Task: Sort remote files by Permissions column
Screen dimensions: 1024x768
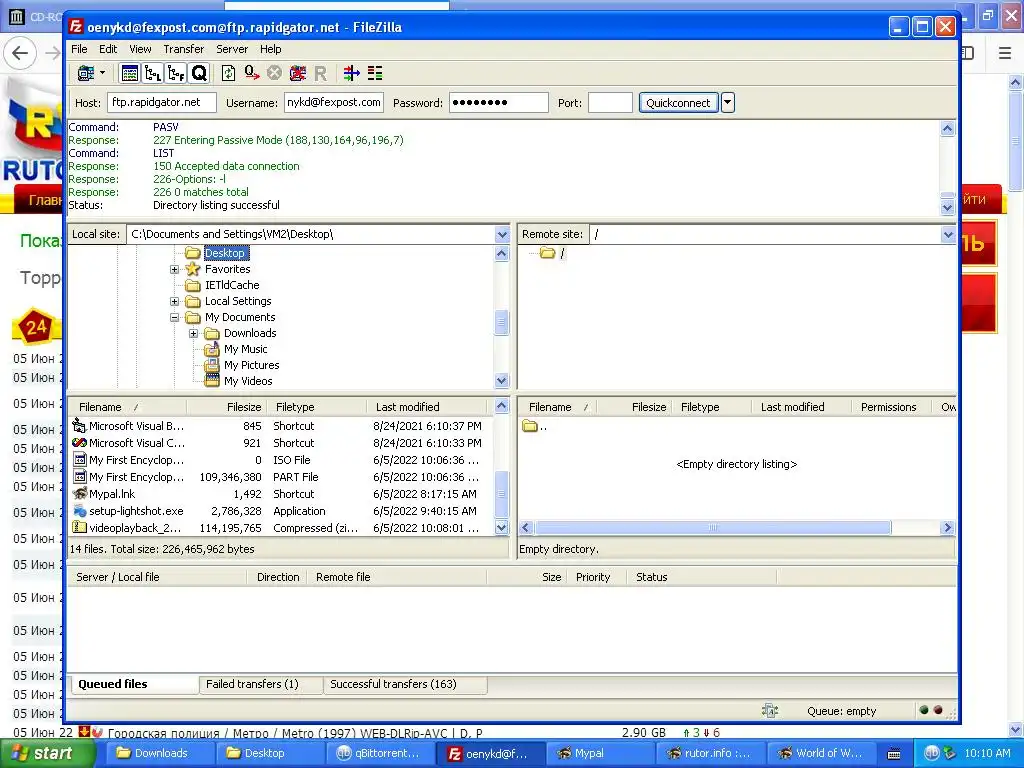Action: 889,407
